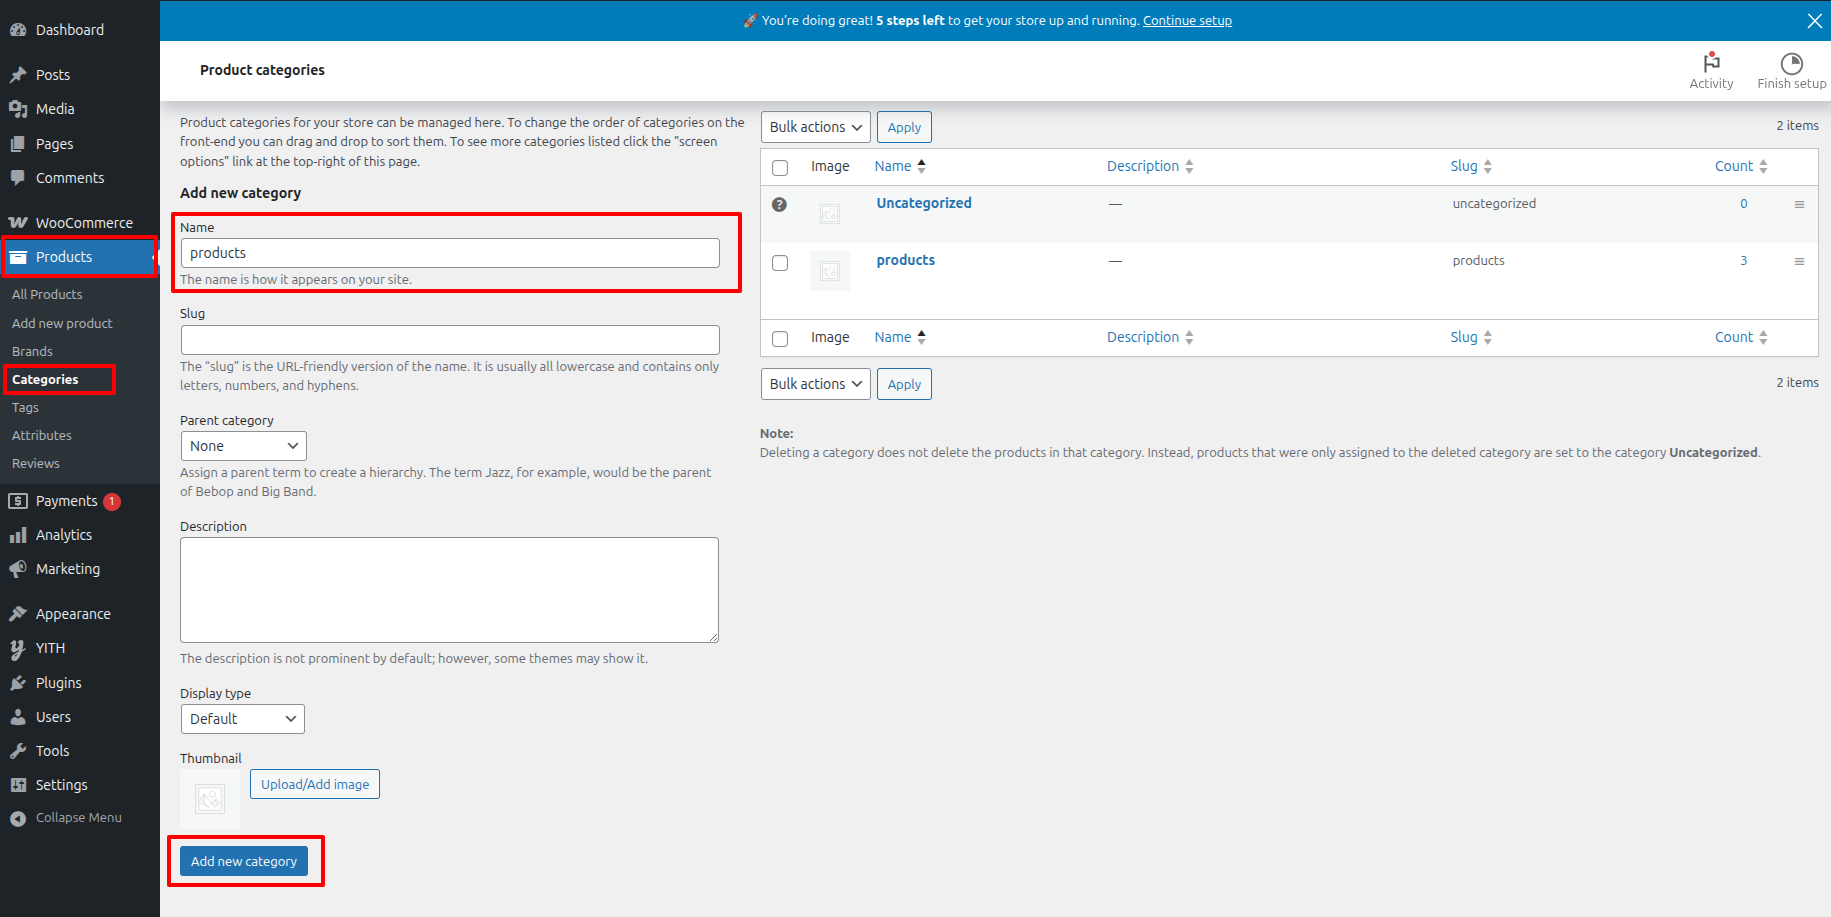Viewport: 1831px width, 917px height.
Task: Open Analytics from the sidebar
Action: [x=63, y=535]
